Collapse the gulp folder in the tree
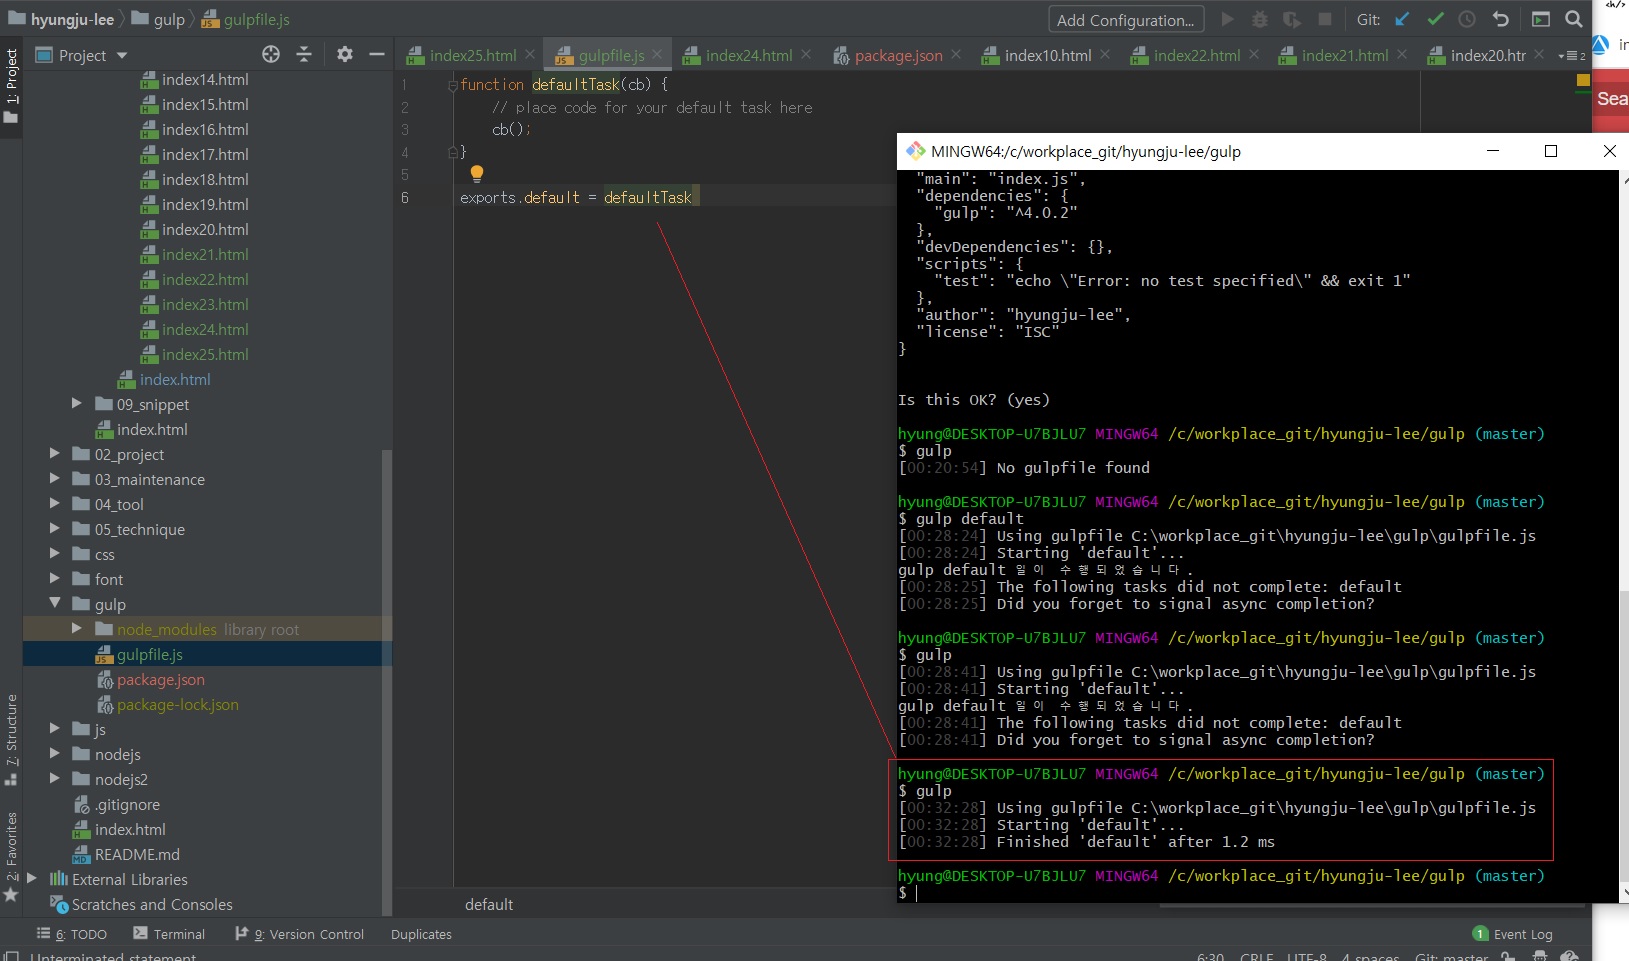The image size is (1629, 961). click(x=55, y=604)
